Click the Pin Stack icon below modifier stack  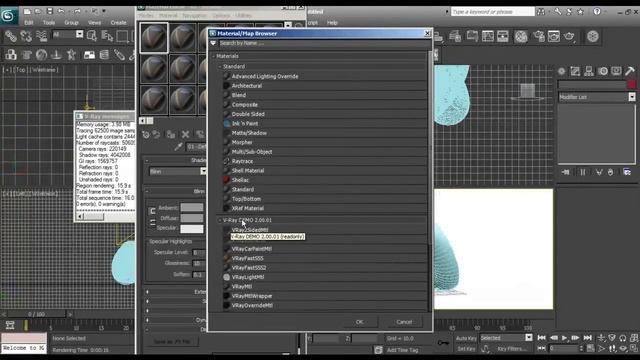pyautogui.click(x=565, y=172)
